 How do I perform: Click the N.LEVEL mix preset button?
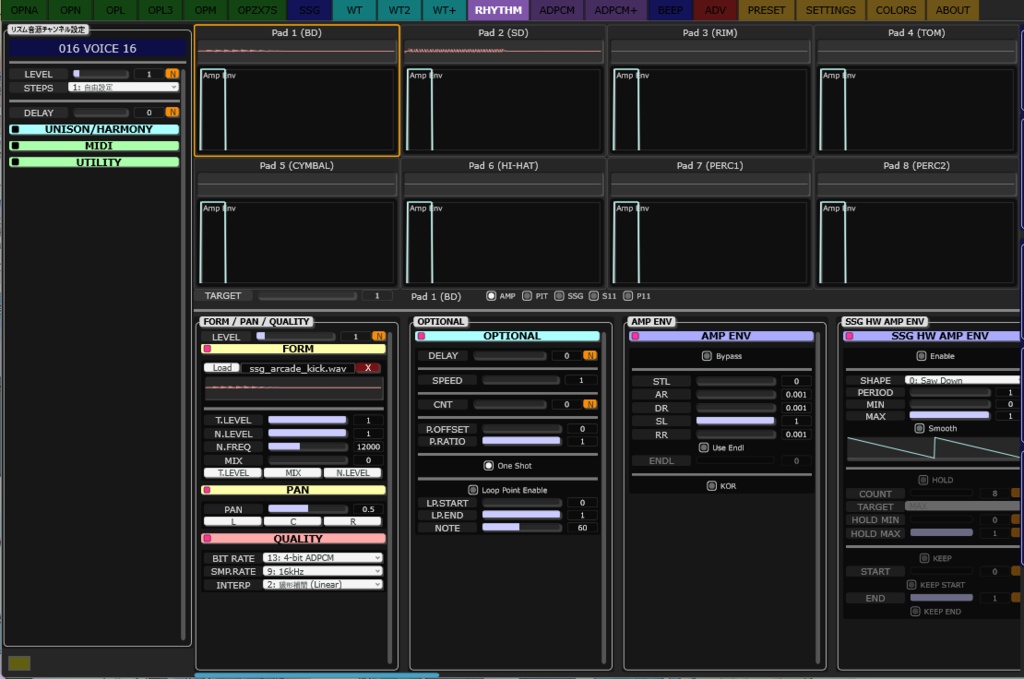(x=353, y=473)
